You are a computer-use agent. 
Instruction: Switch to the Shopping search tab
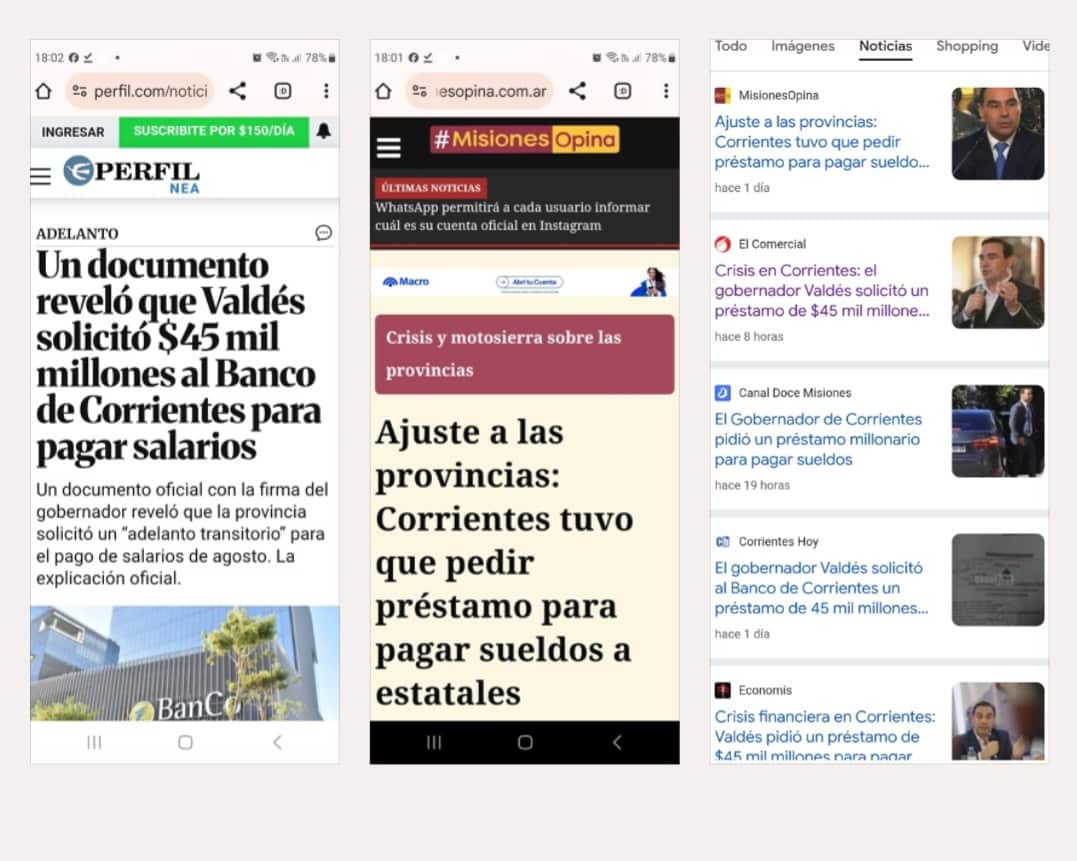point(967,46)
